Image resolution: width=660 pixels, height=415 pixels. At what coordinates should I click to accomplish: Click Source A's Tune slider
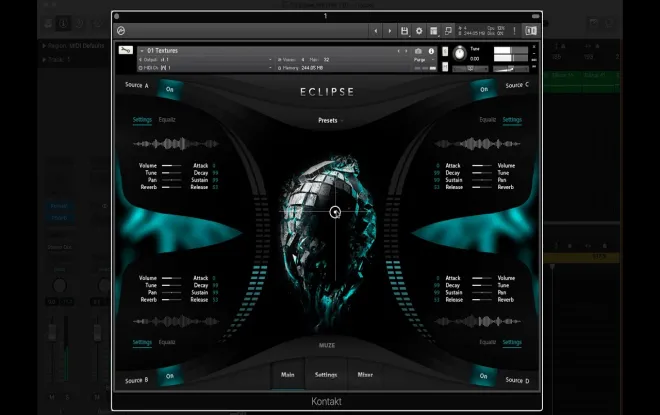[171, 173]
